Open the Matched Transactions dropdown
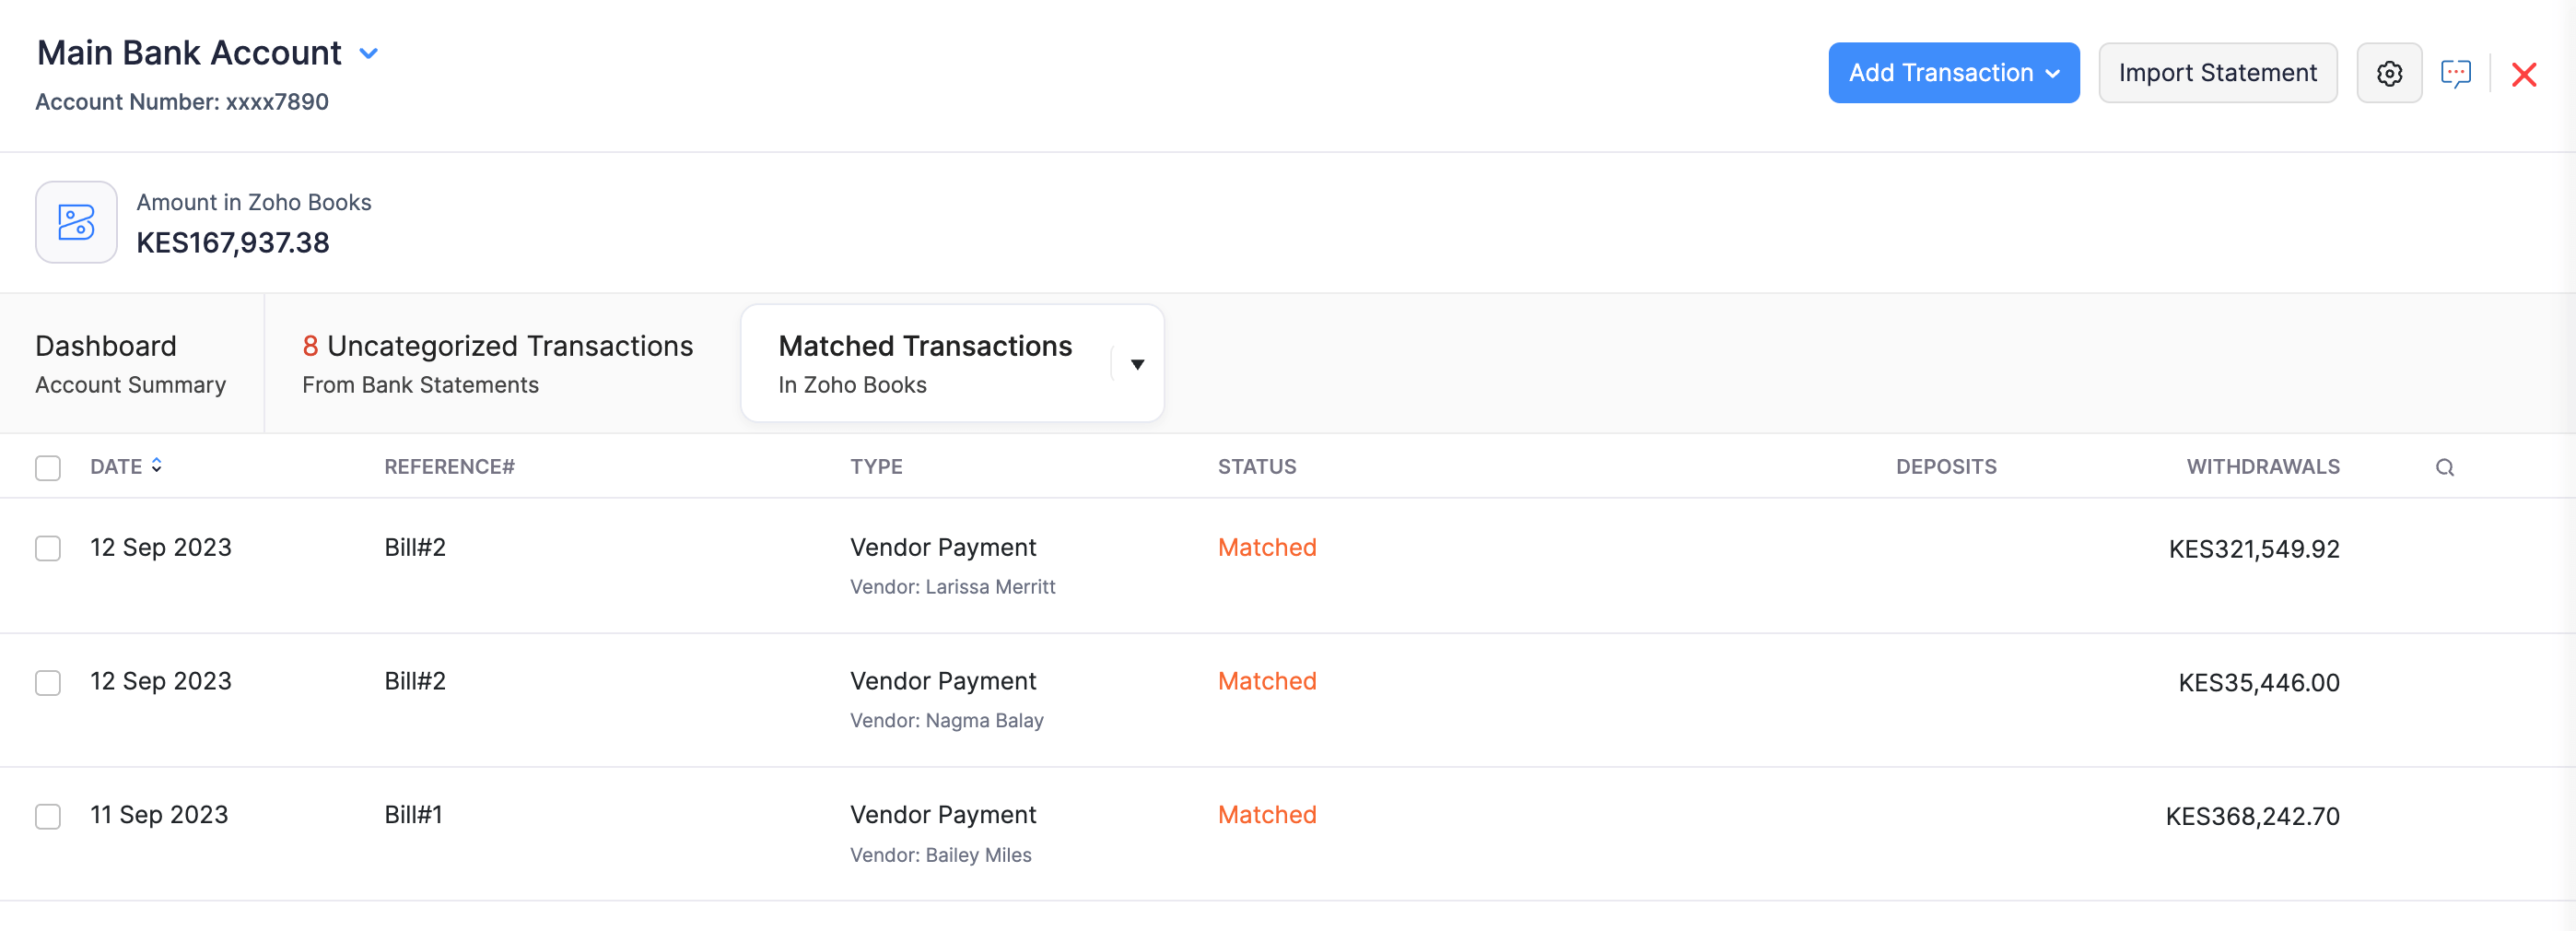This screenshot has height=931, width=2576. click(x=1137, y=364)
